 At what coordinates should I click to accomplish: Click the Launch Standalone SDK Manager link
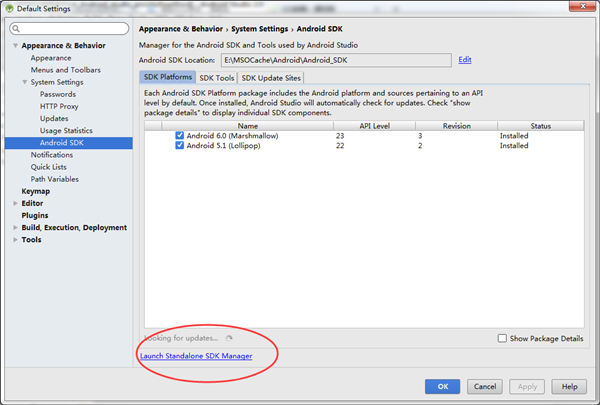(x=196, y=356)
